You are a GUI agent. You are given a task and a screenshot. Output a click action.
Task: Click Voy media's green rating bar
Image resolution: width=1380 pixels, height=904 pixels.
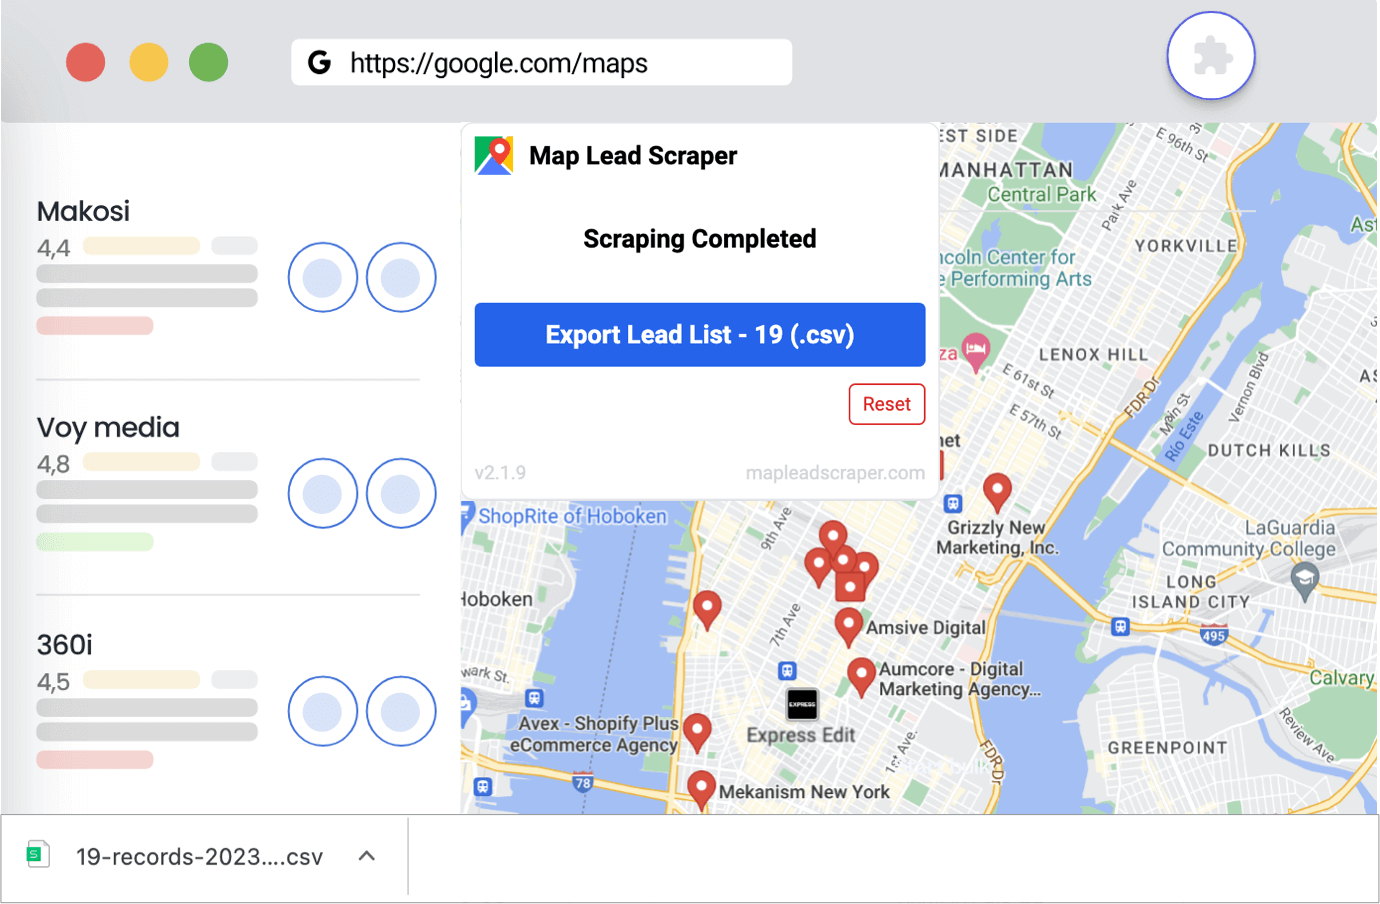click(x=94, y=541)
